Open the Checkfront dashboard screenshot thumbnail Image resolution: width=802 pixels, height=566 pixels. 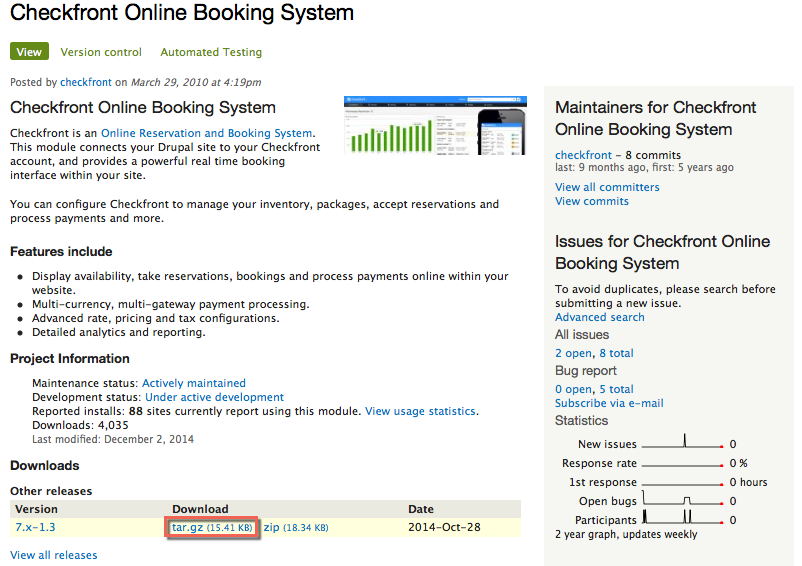[x=435, y=125]
